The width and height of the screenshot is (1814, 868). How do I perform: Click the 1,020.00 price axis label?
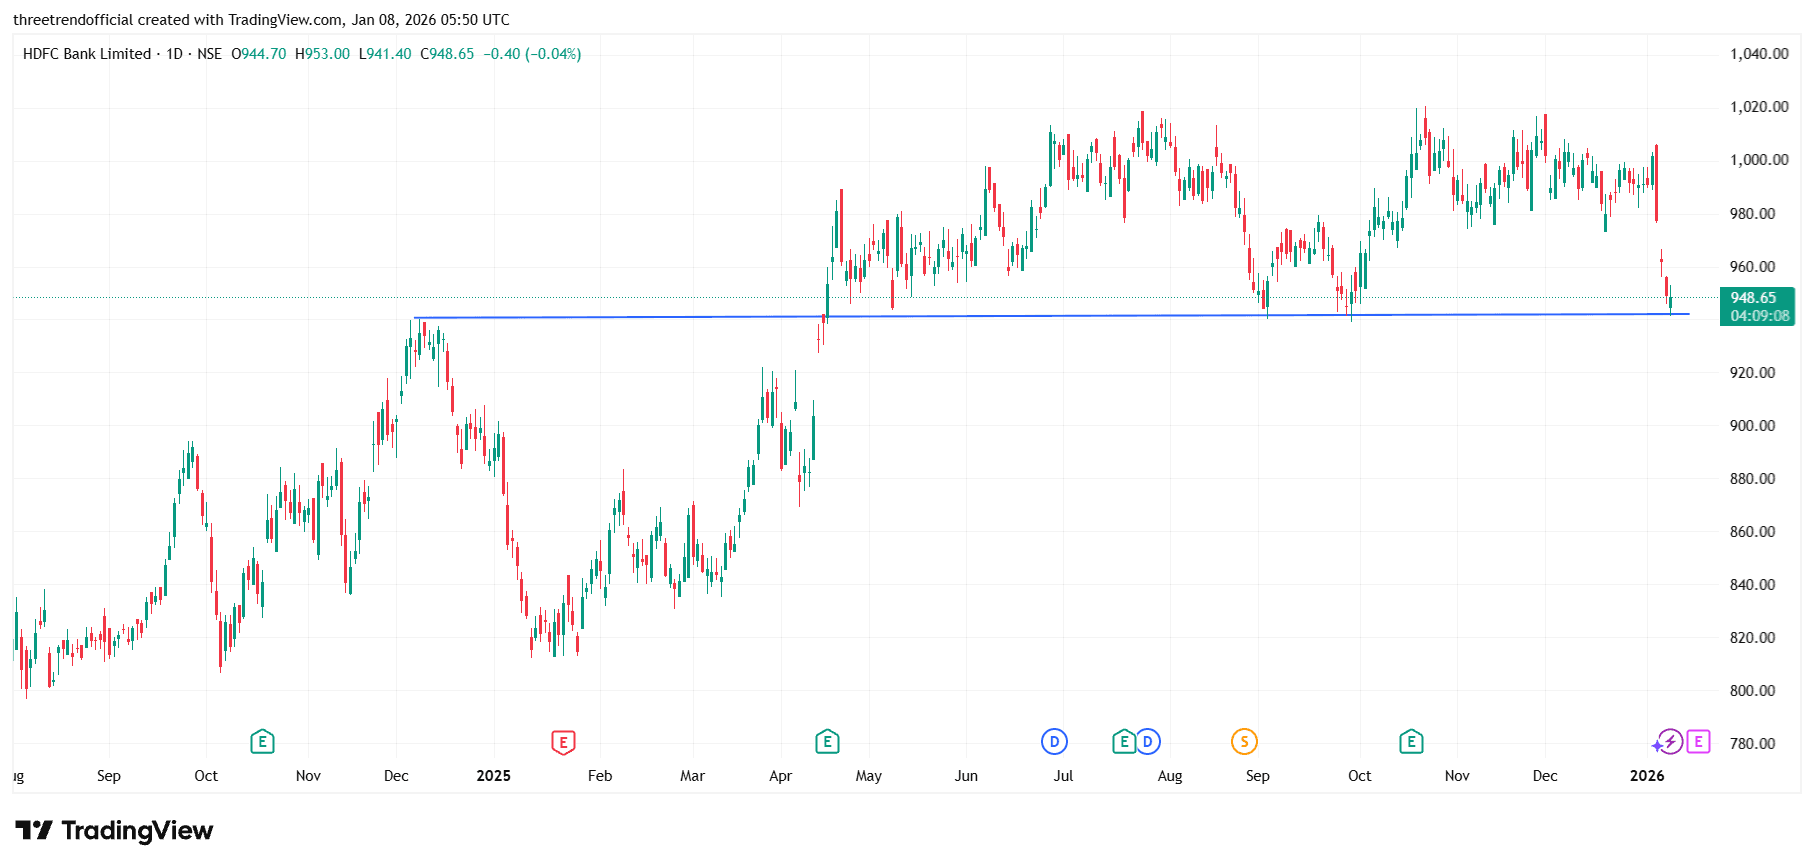coord(1759,107)
